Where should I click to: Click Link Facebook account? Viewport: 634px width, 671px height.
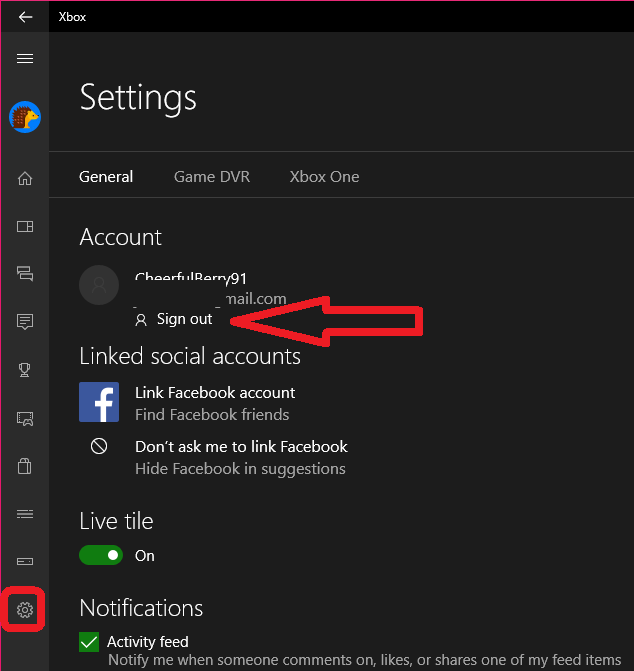pos(215,392)
